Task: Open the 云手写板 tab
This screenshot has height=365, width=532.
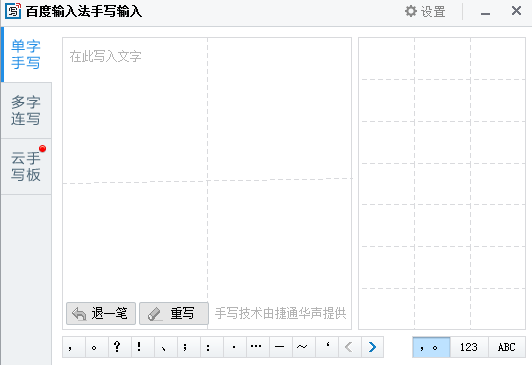Action: point(26,167)
